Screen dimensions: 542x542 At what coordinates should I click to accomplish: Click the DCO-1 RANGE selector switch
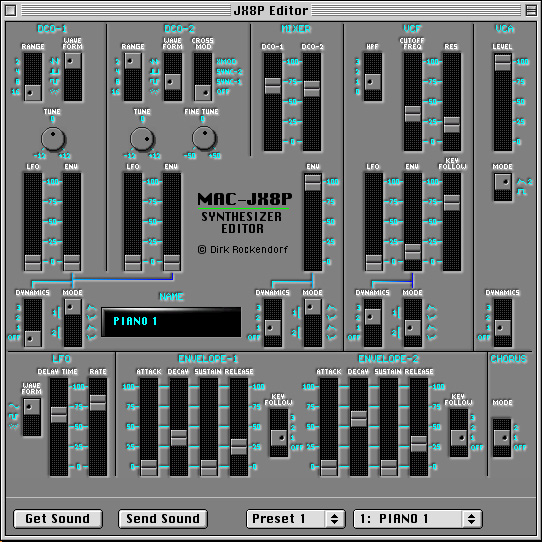point(33,77)
